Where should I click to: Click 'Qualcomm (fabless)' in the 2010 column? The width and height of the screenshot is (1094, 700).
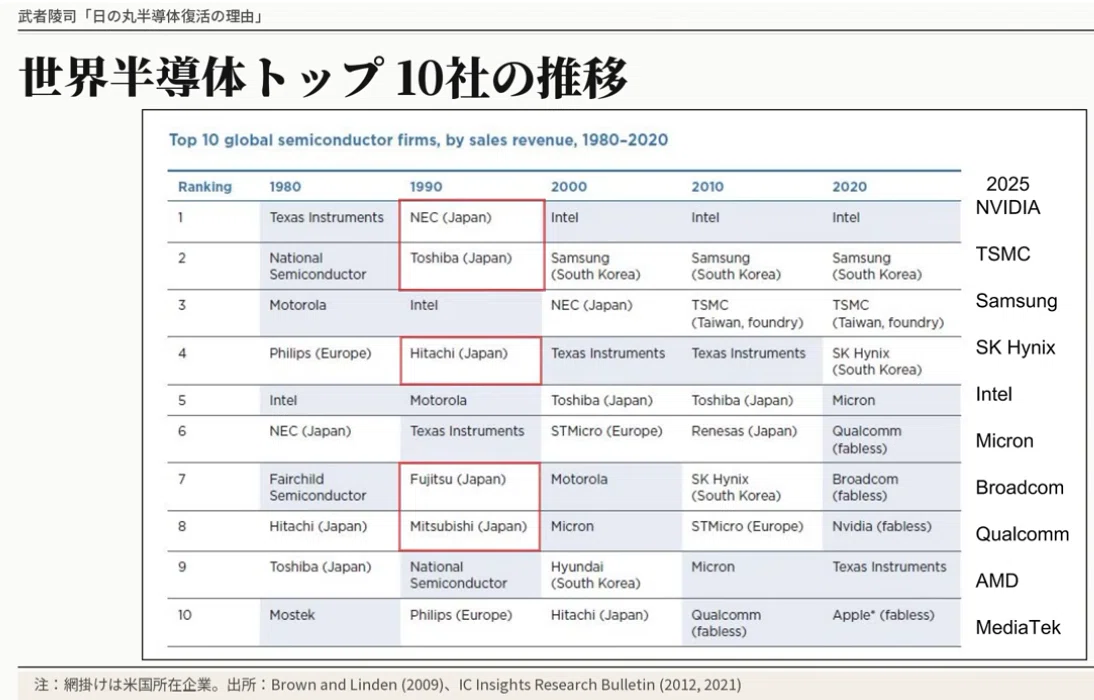(x=726, y=623)
